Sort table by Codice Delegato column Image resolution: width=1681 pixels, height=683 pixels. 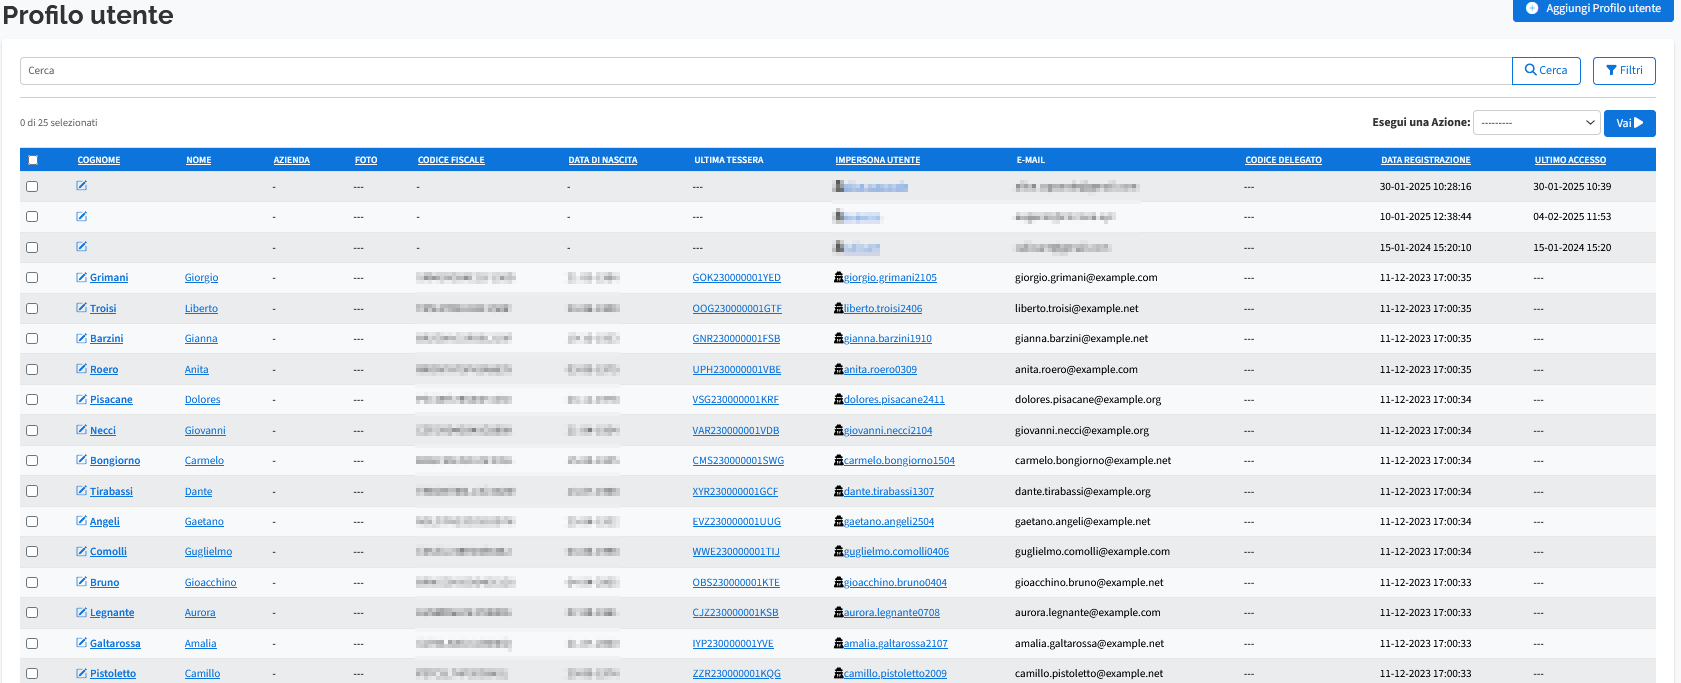[x=1283, y=160]
